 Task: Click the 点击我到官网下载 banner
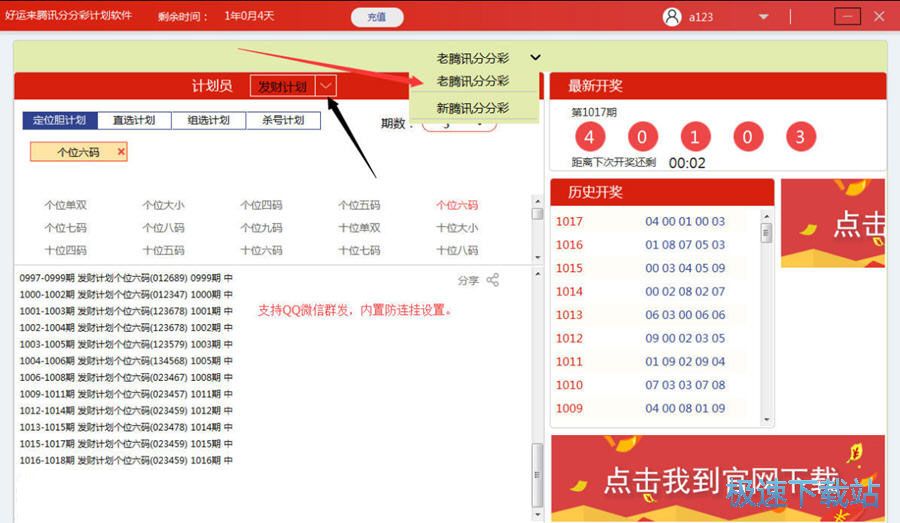pyautogui.click(x=718, y=478)
